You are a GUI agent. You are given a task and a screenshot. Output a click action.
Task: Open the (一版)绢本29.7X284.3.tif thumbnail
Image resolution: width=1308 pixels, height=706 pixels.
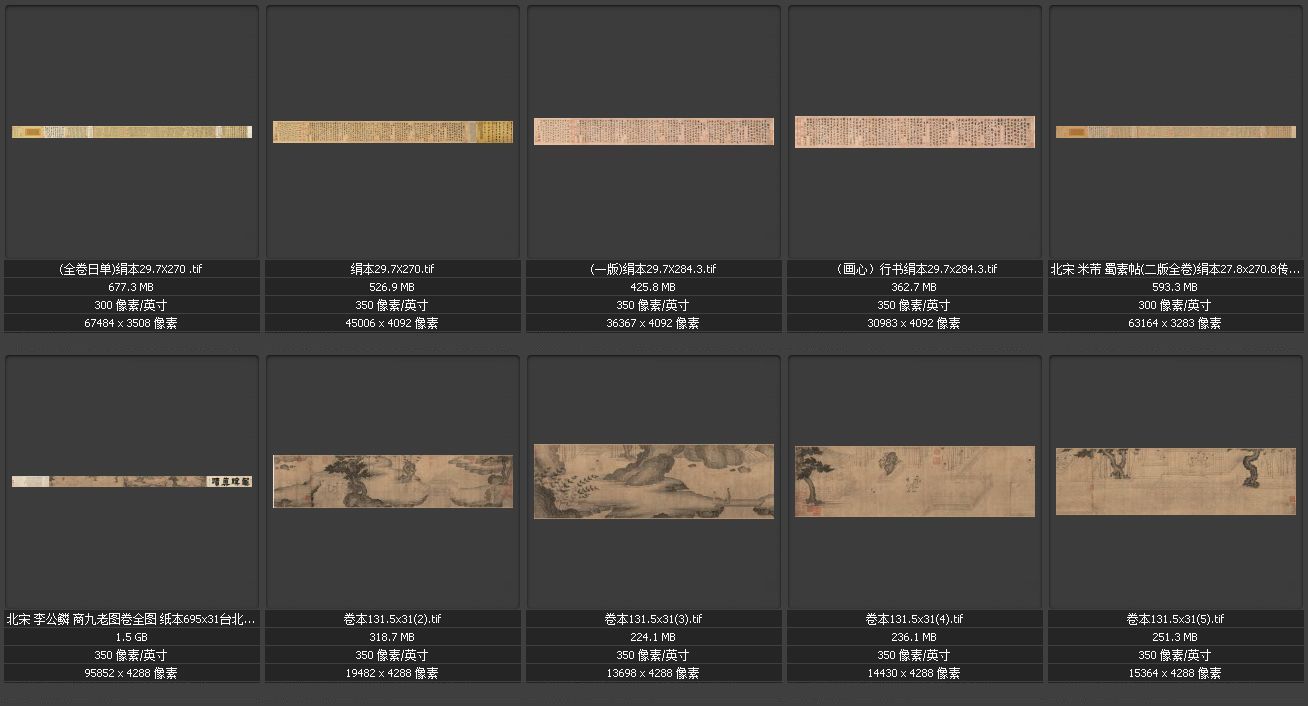(654, 131)
